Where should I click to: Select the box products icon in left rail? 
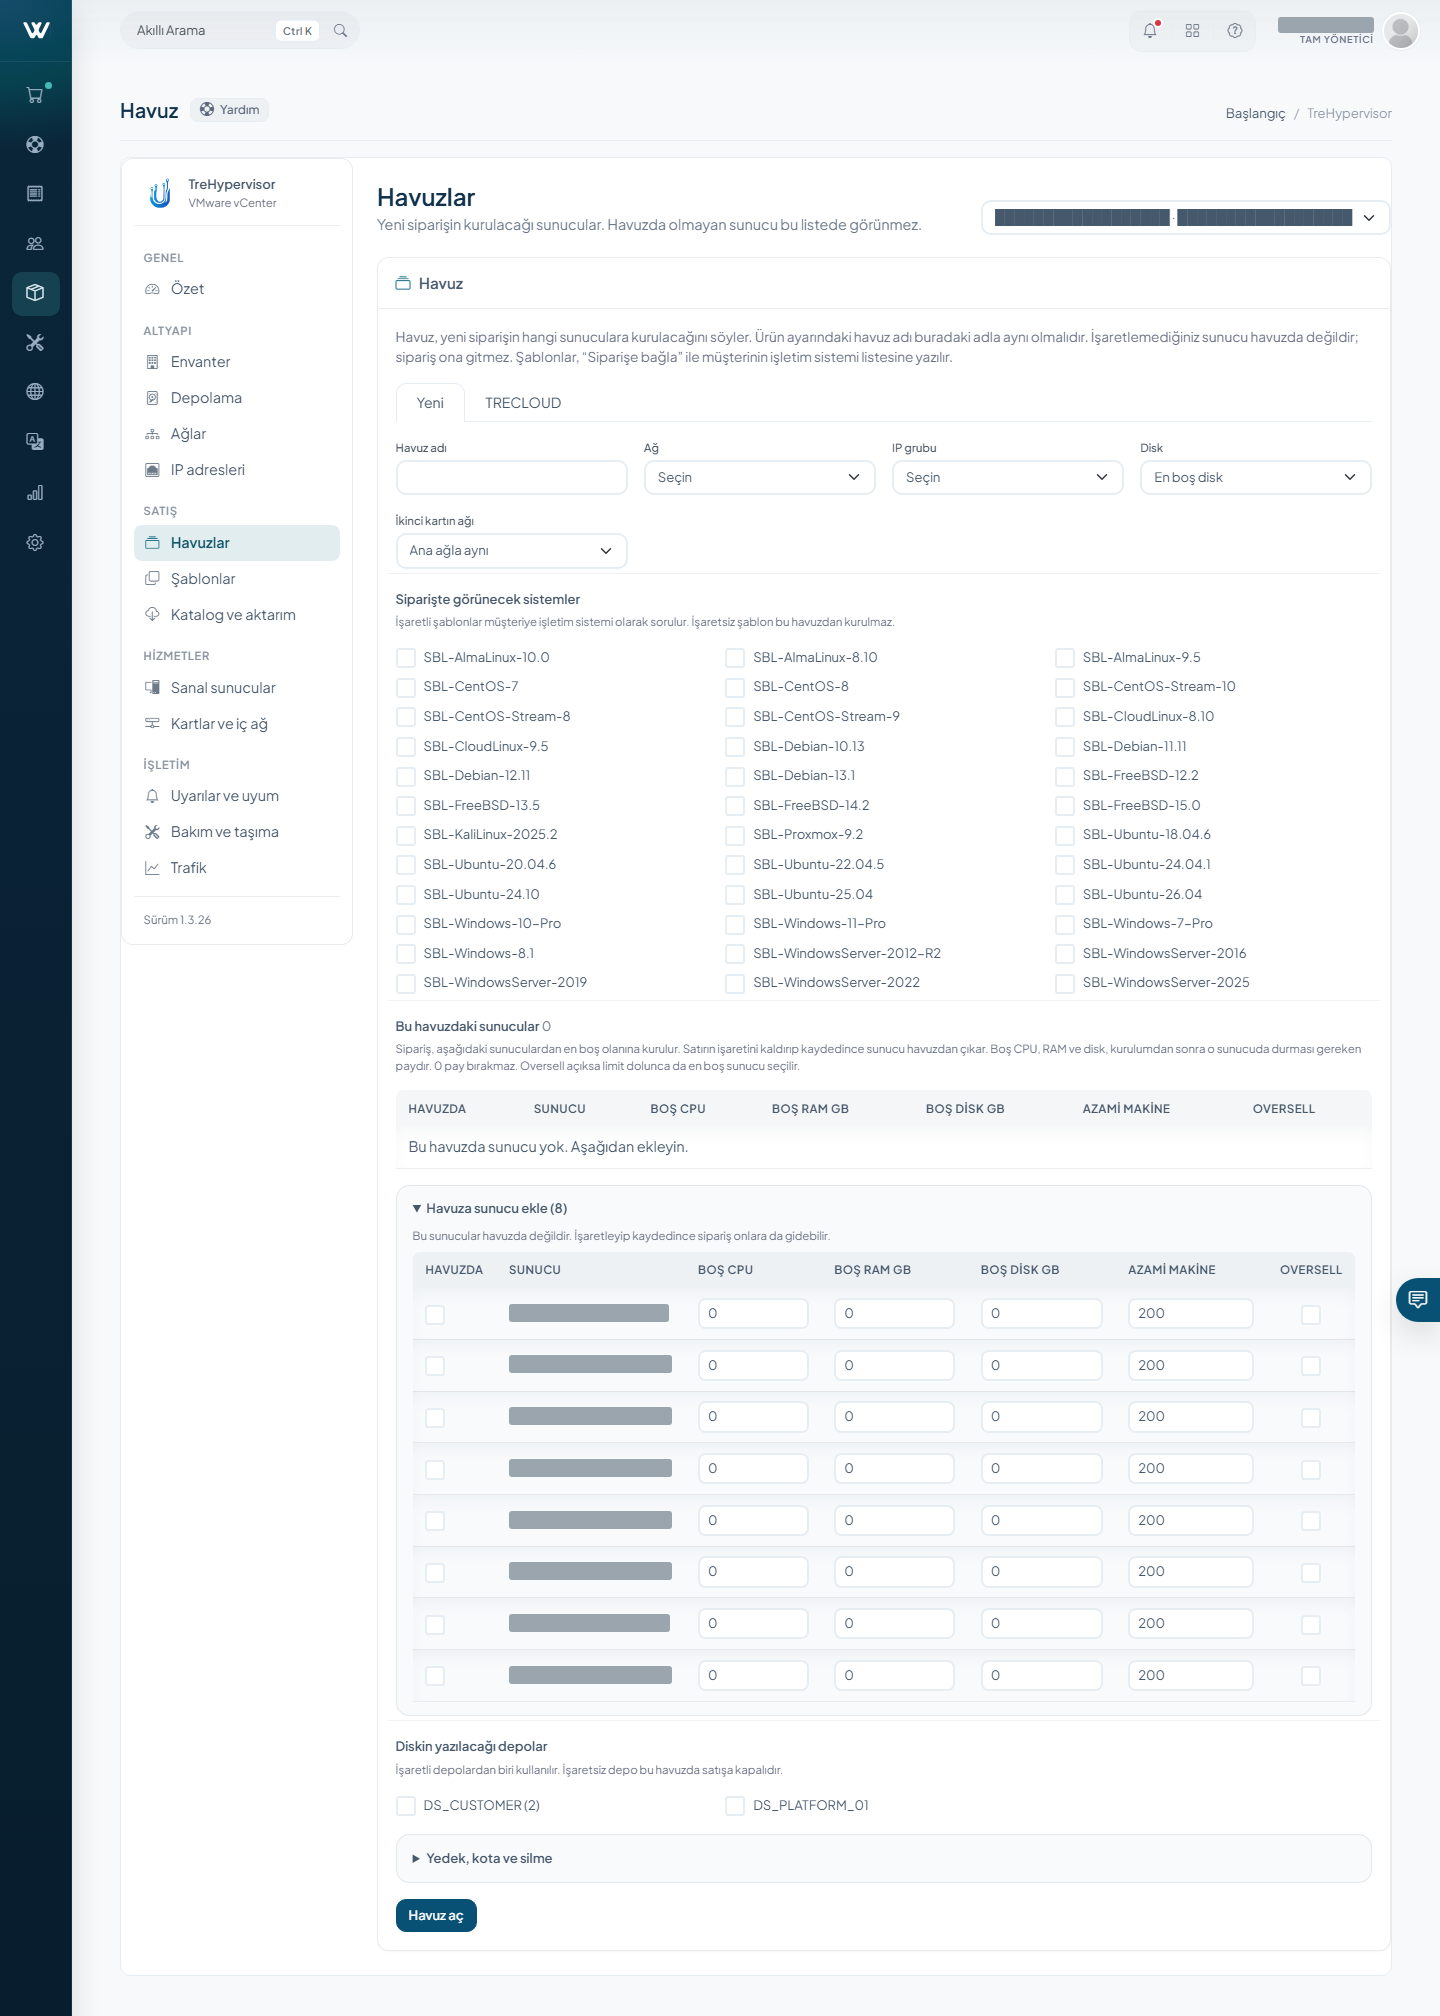(x=35, y=293)
